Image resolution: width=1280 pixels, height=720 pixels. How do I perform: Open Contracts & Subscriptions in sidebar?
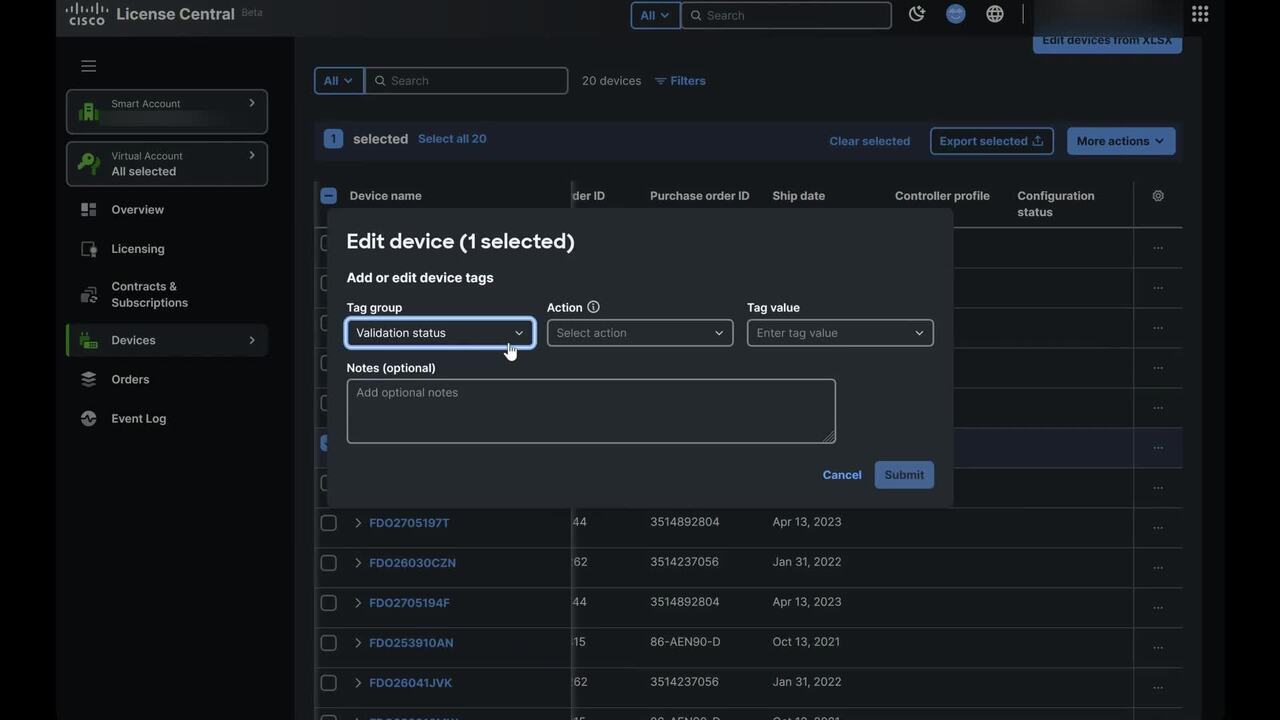tap(149, 294)
